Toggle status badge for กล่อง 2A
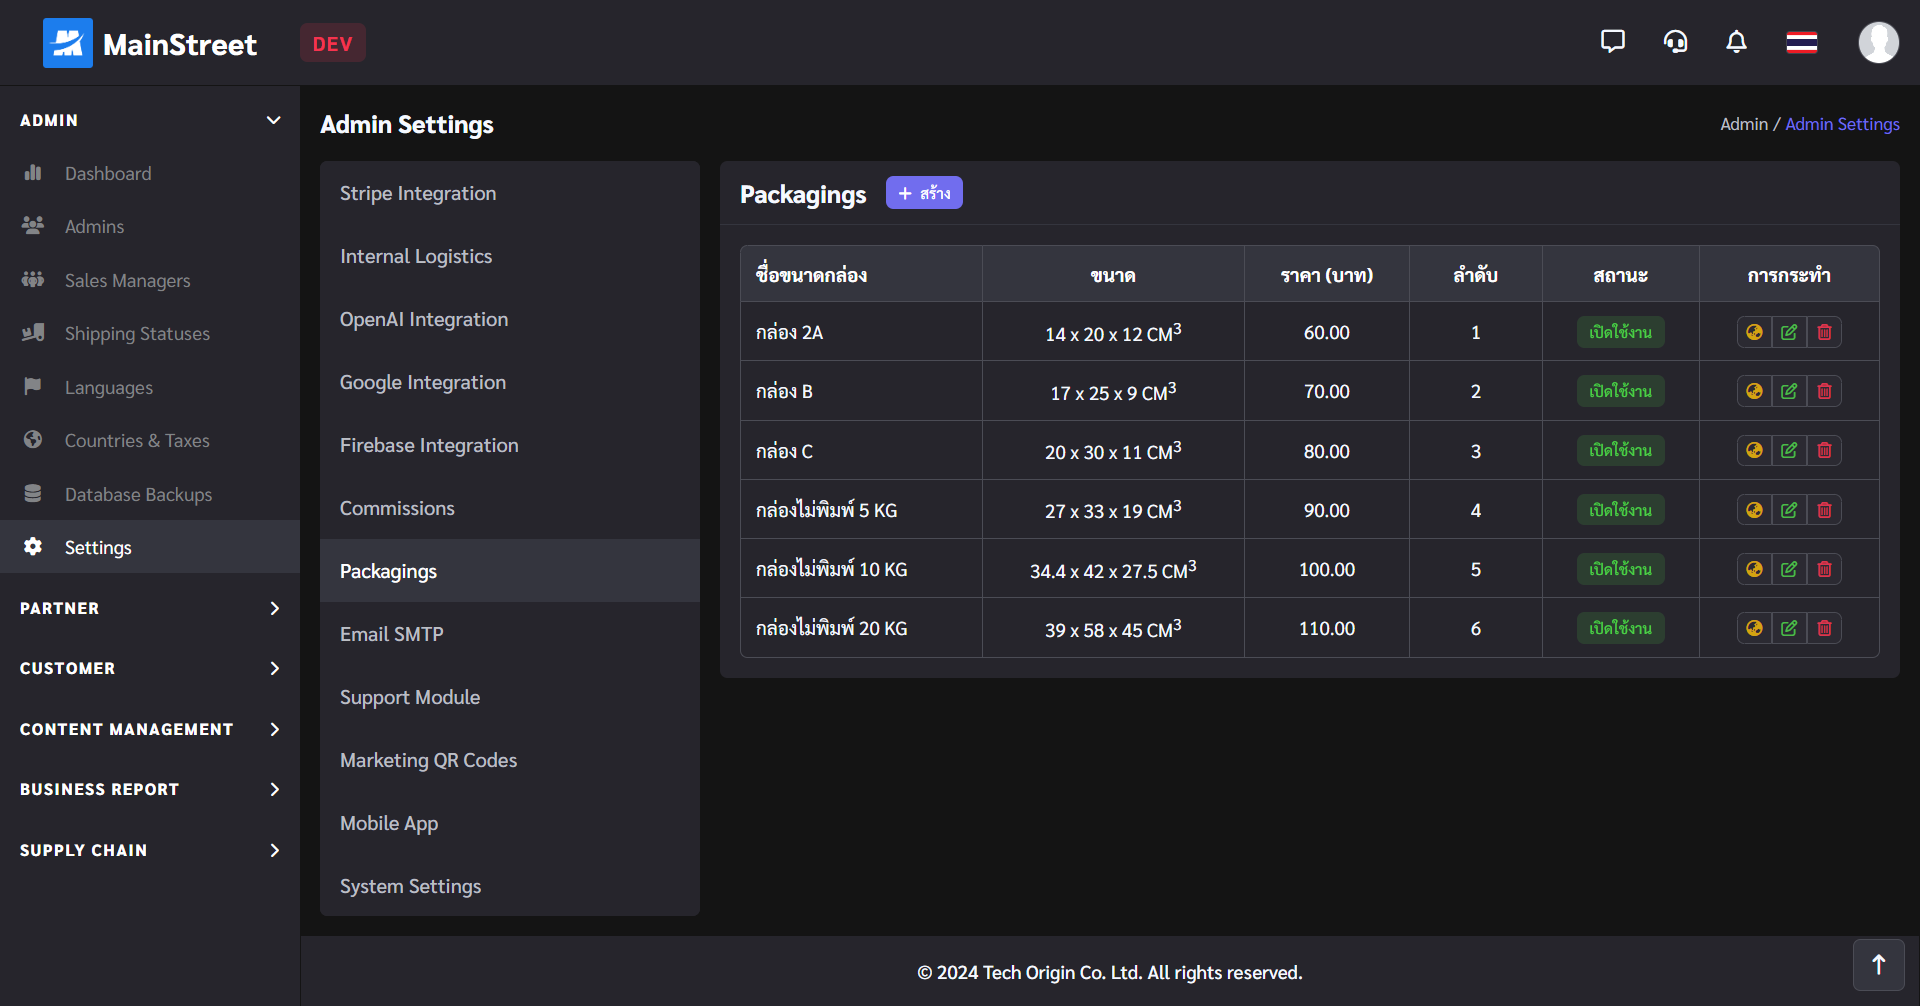This screenshot has height=1006, width=1920. tap(1620, 332)
